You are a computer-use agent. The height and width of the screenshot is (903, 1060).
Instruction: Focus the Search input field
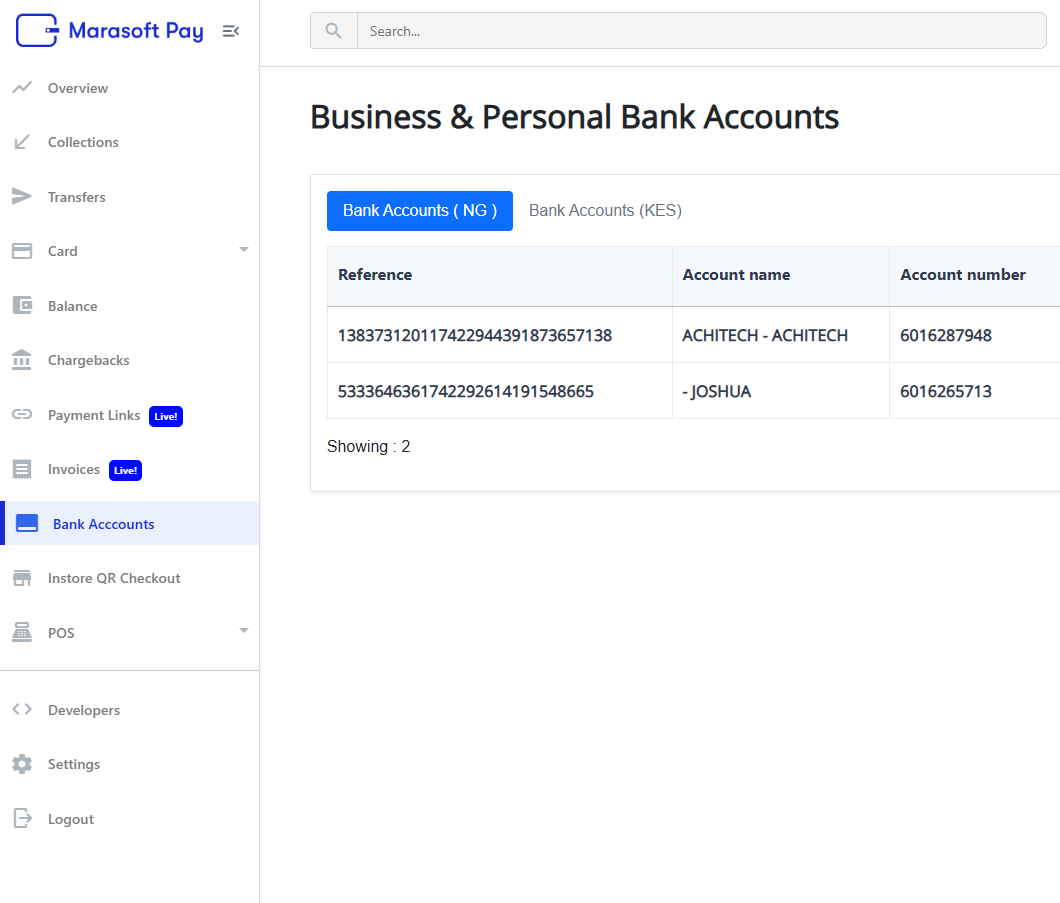click(700, 31)
